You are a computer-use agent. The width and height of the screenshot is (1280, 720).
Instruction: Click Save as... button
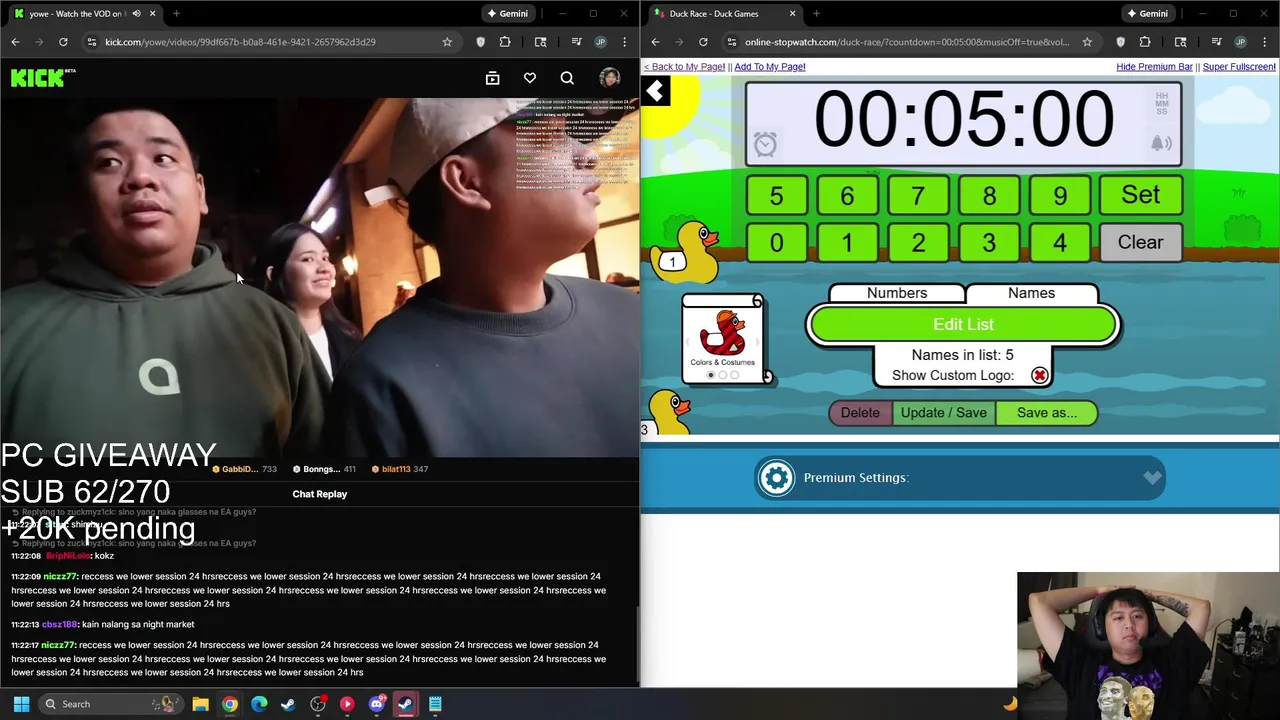point(1046,413)
